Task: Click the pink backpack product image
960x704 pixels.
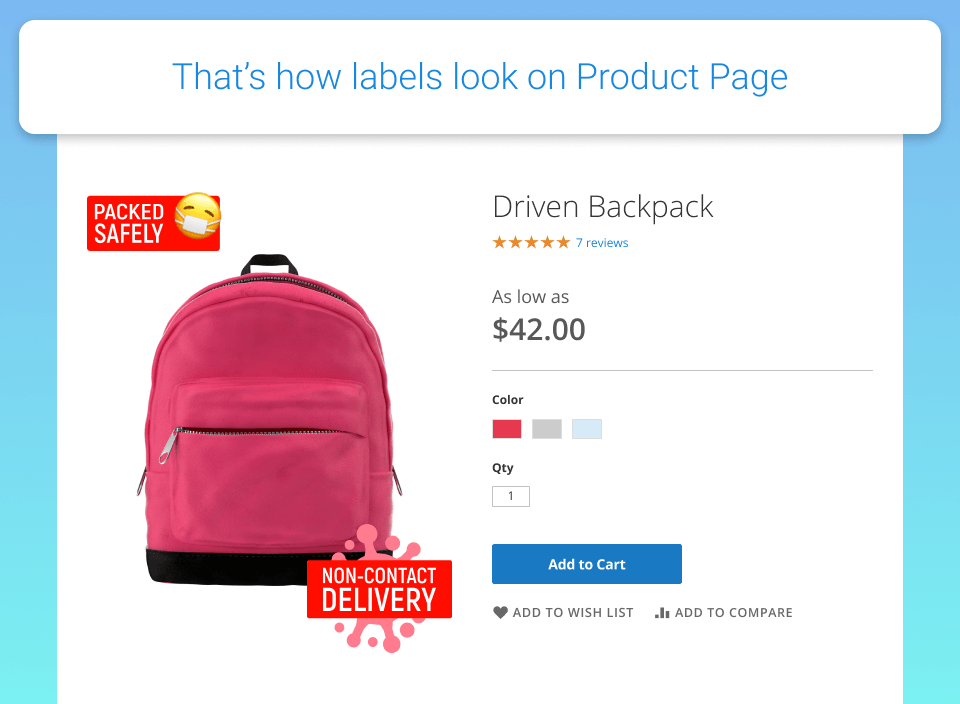Action: tap(268, 419)
